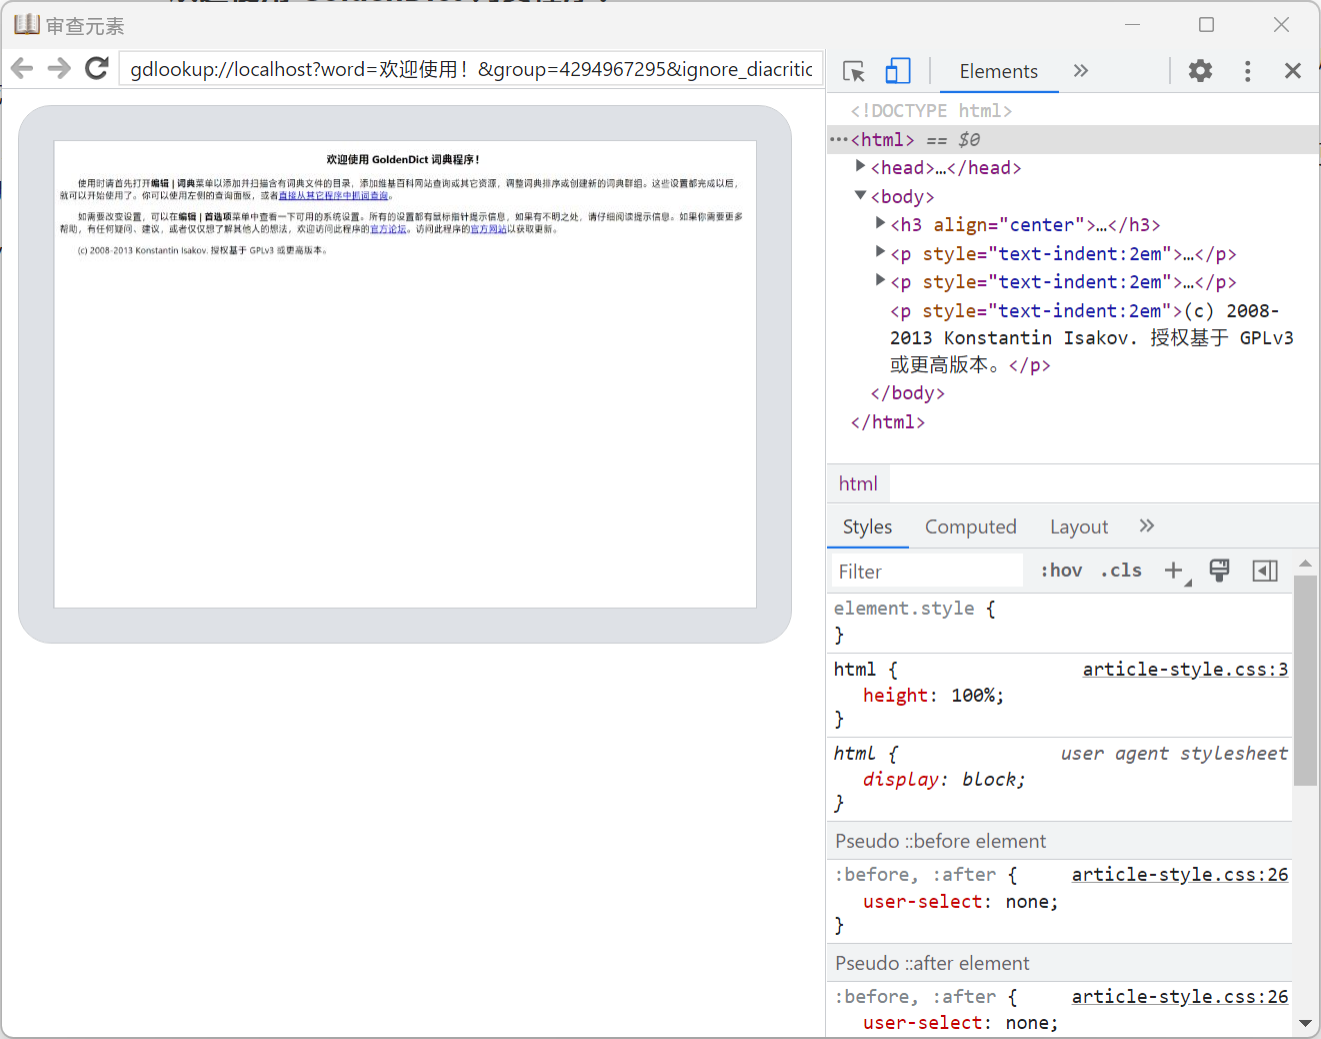
Task: Switch to the Elements tab
Action: tap(998, 71)
